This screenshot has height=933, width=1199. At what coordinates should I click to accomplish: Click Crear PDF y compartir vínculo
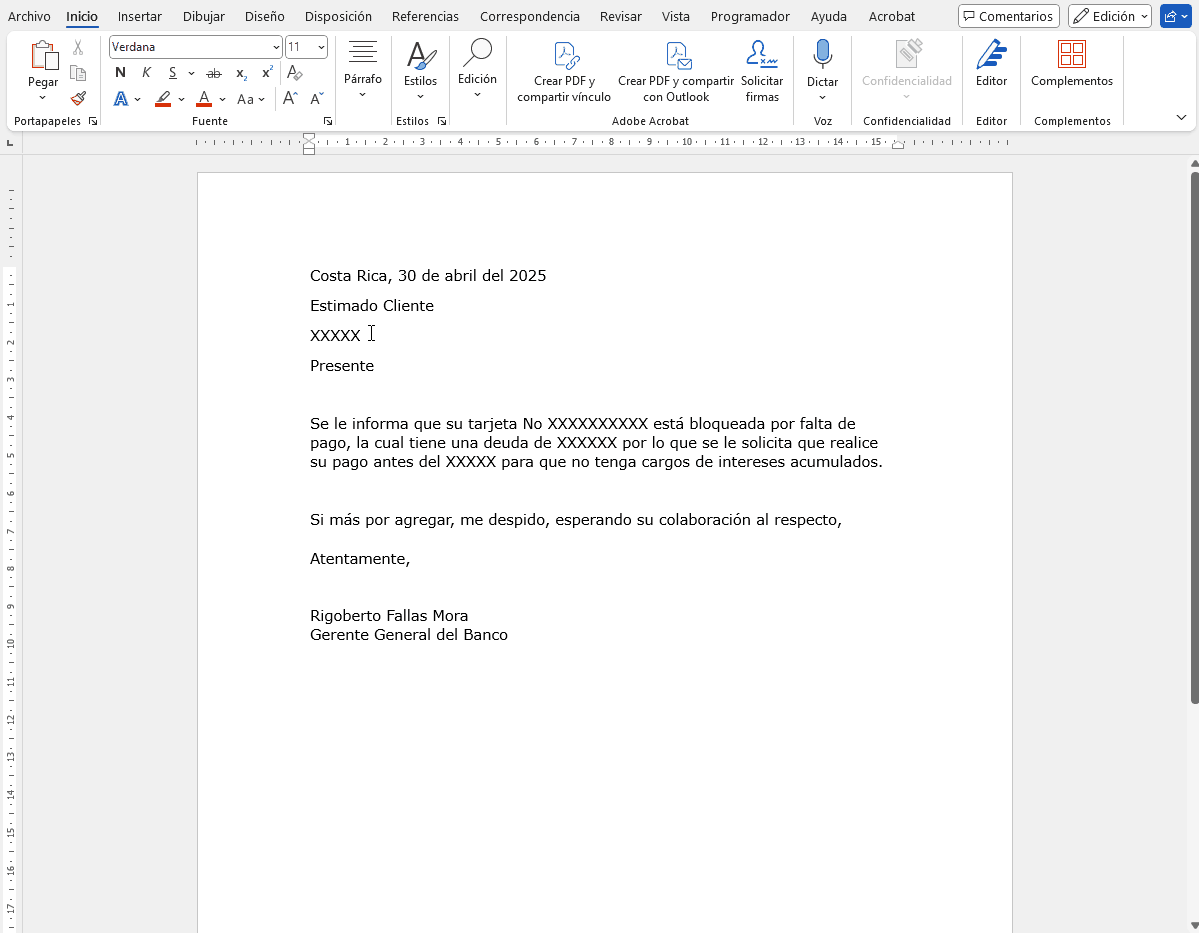coord(564,72)
